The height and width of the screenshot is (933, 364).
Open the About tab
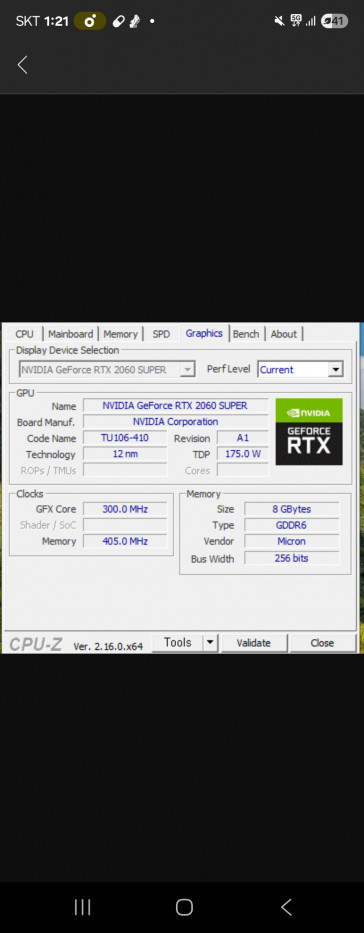284,334
